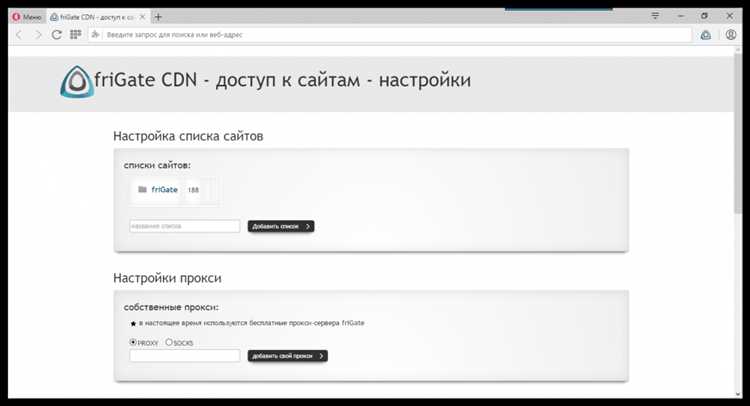750x406 pixels.
Task: Click the list name input field
Action: pyautogui.click(x=185, y=226)
